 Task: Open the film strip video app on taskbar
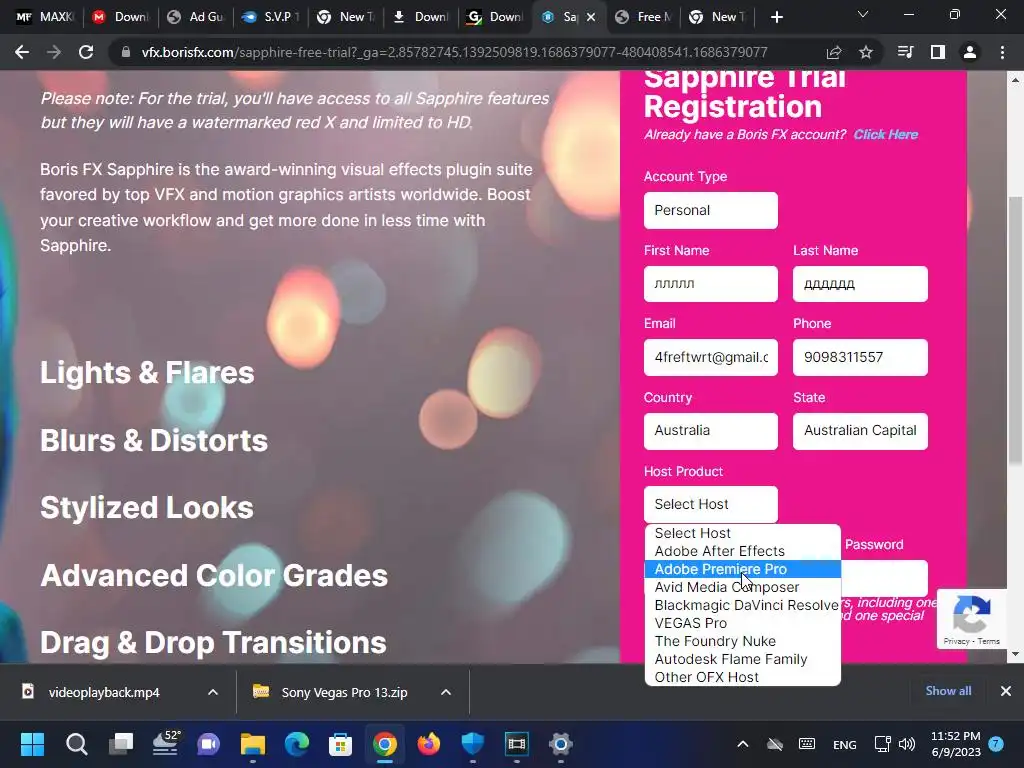pyautogui.click(x=517, y=744)
